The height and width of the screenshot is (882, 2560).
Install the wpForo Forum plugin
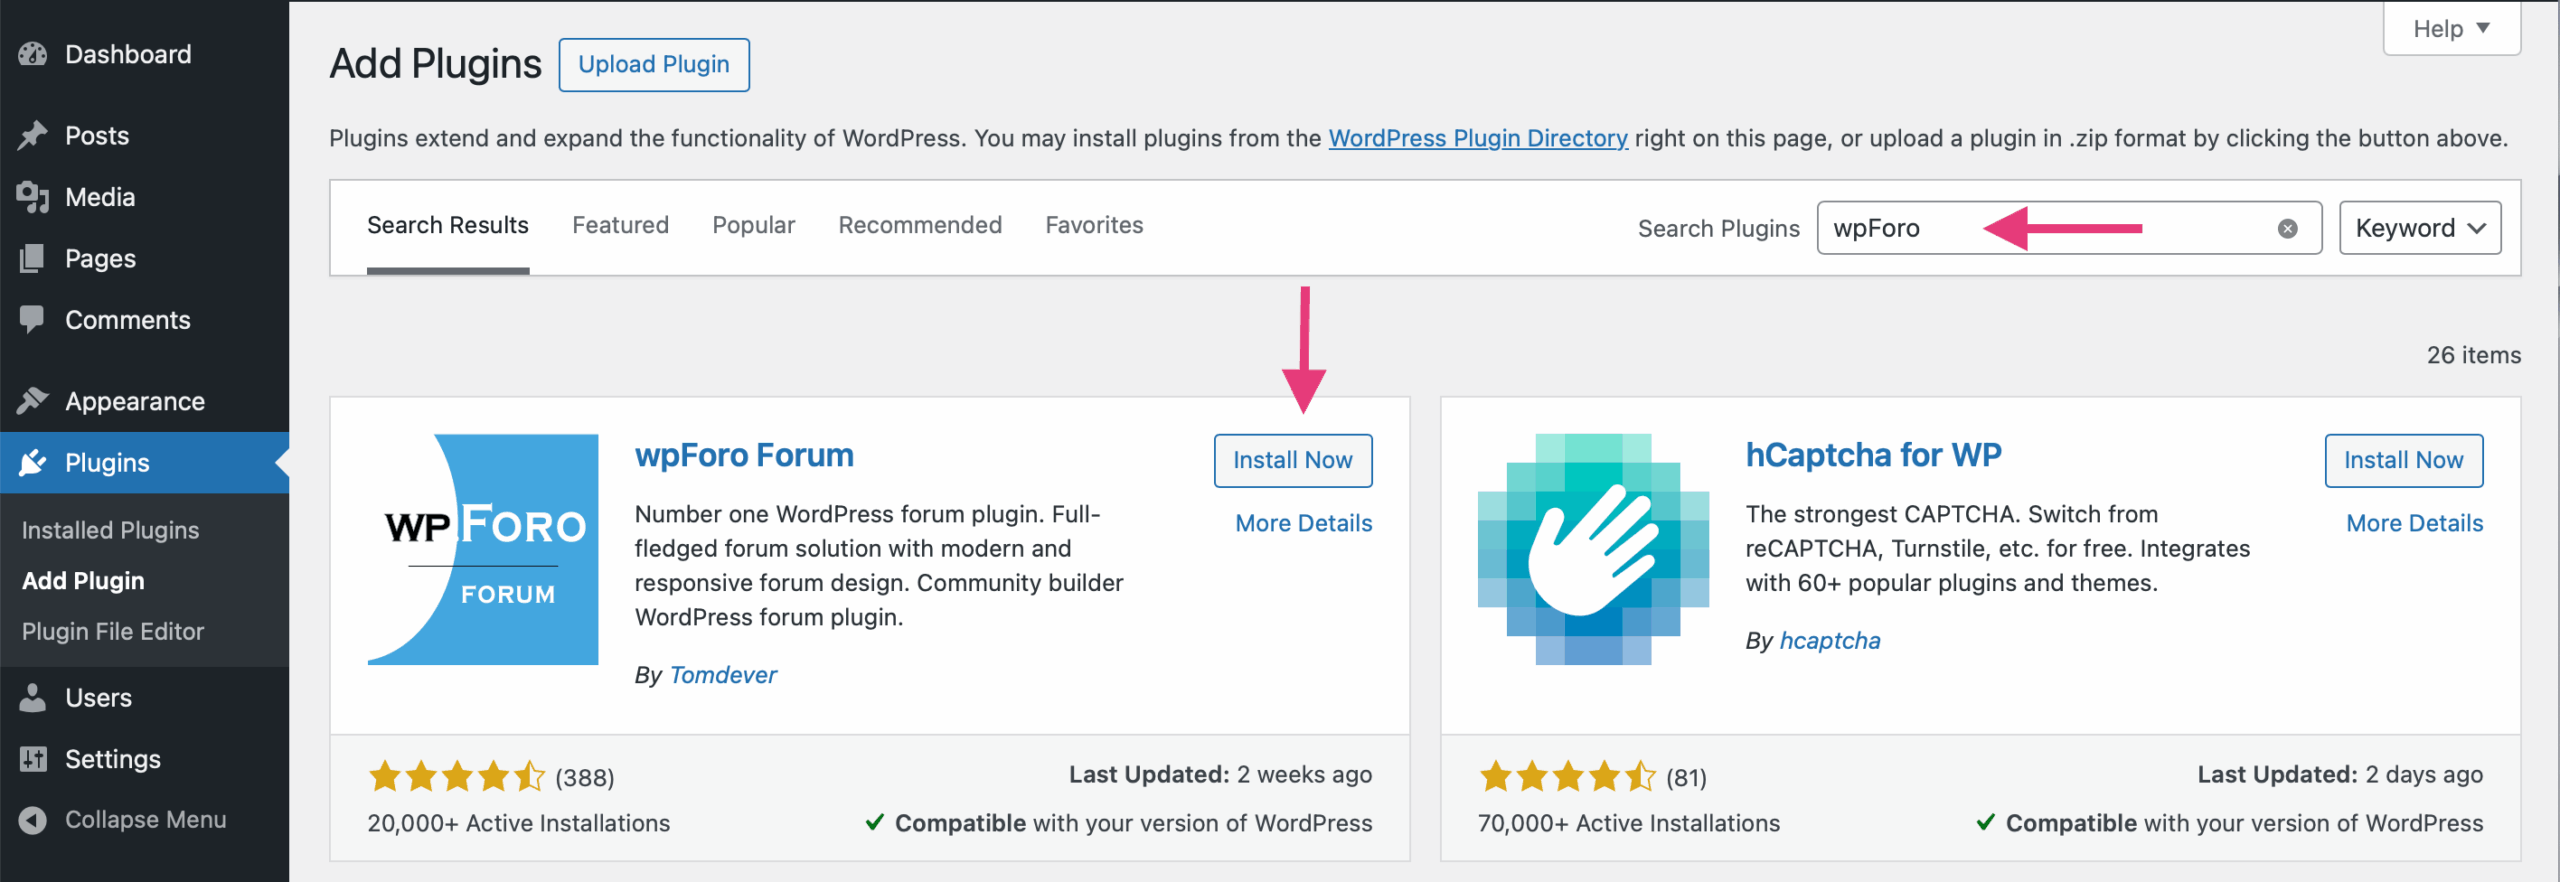click(1292, 460)
